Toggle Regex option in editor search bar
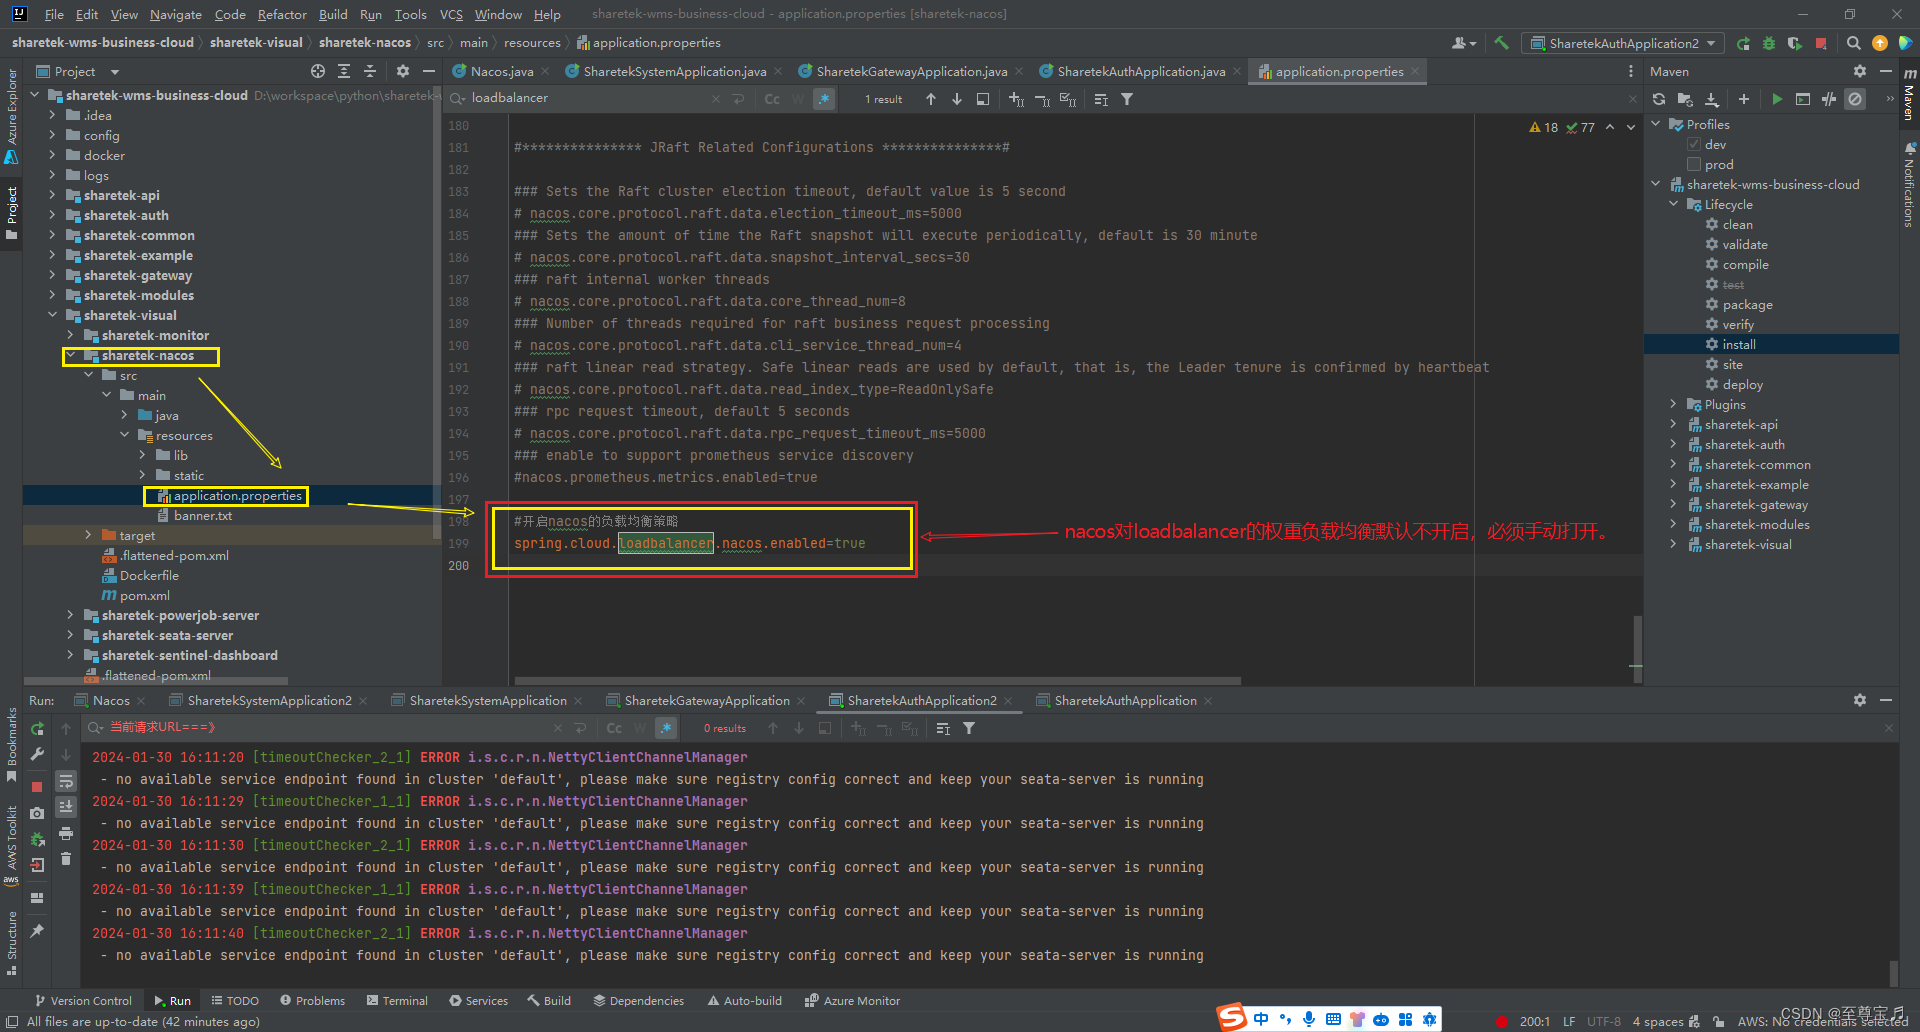 (824, 99)
